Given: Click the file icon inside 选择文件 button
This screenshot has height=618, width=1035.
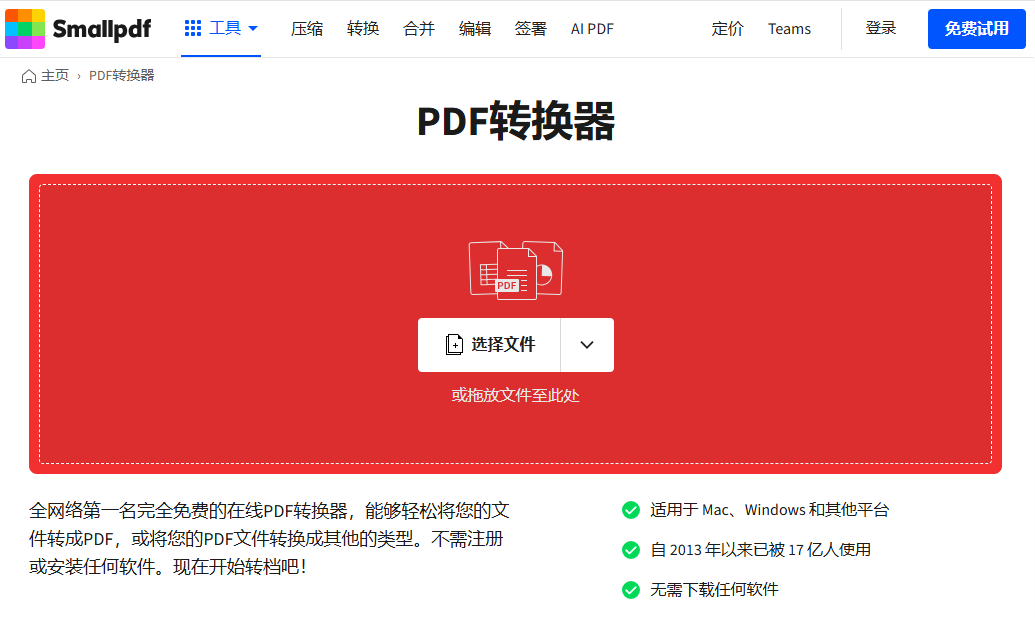Looking at the screenshot, I should pos(454,345).
